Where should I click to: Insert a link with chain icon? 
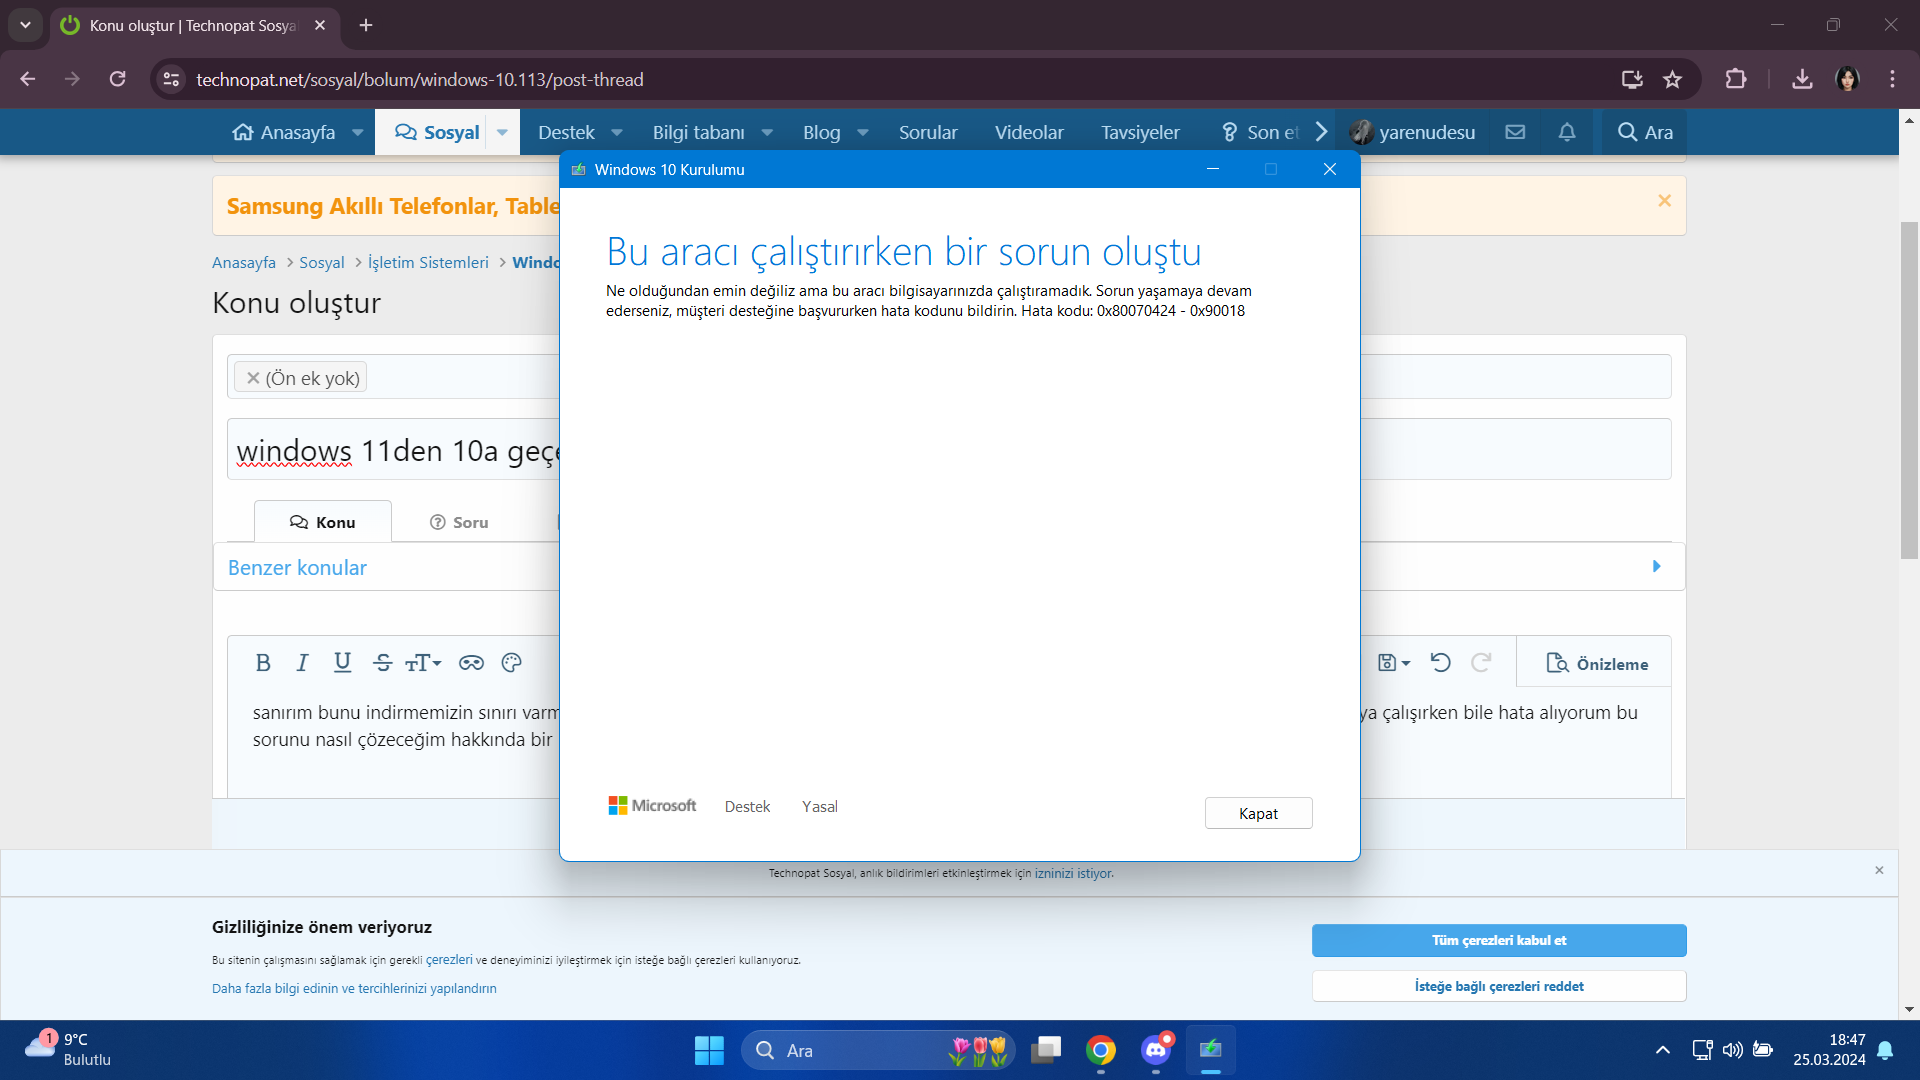pos(471,663)
